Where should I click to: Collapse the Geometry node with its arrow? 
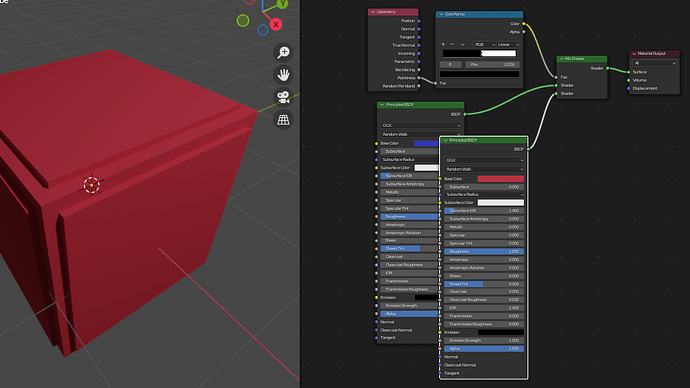point(373,12)
